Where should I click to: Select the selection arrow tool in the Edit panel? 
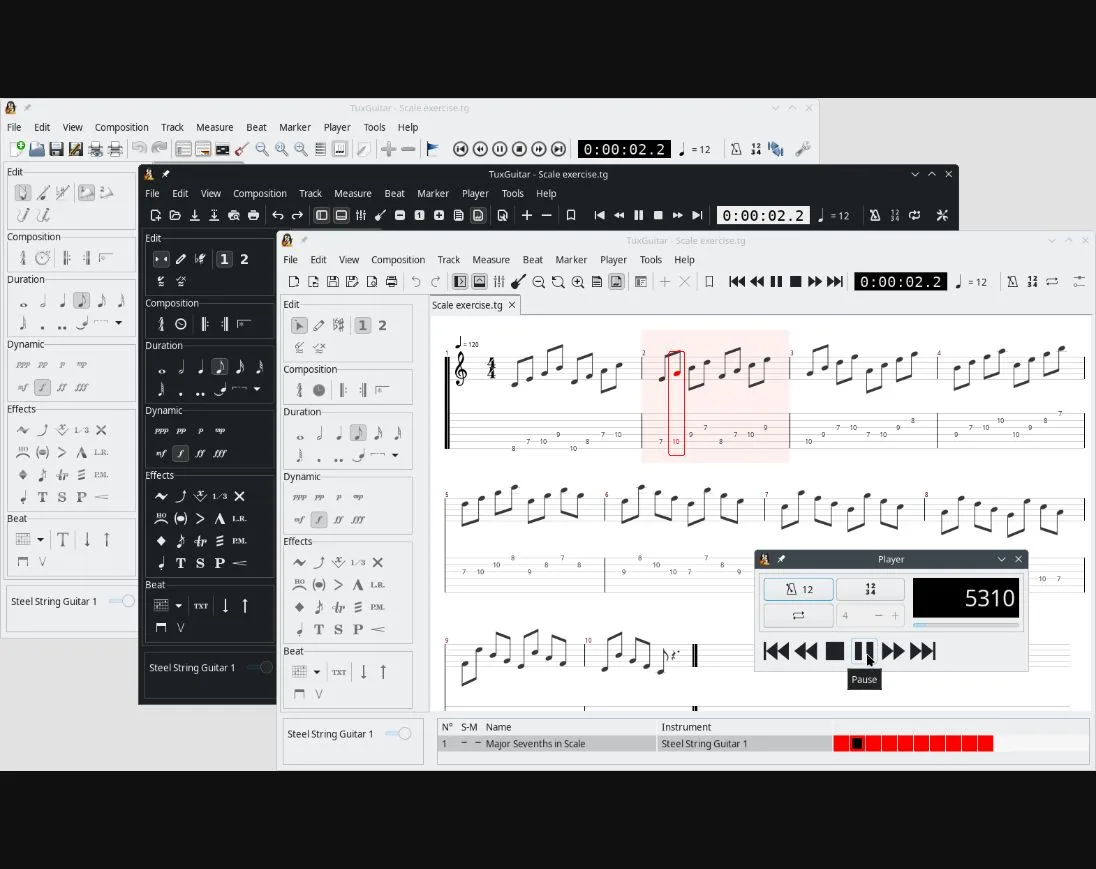tap(299, 326)
